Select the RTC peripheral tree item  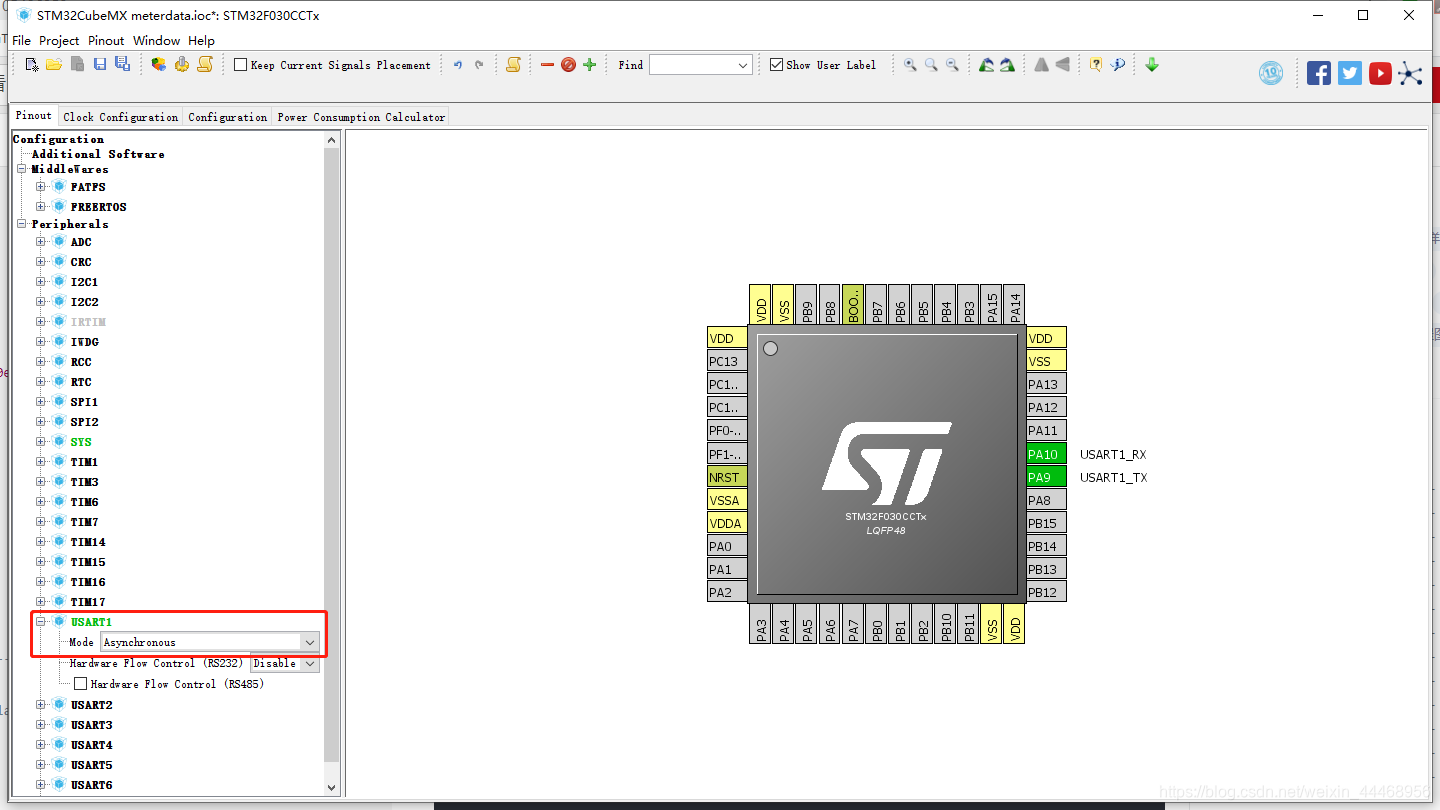pos(81,382)
